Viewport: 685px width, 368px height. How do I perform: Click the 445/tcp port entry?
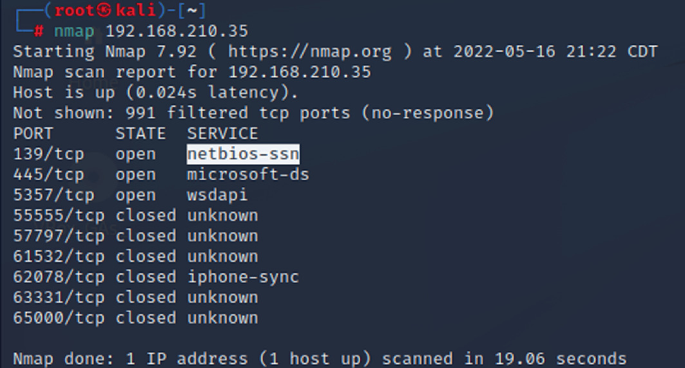tap(48, 174)
